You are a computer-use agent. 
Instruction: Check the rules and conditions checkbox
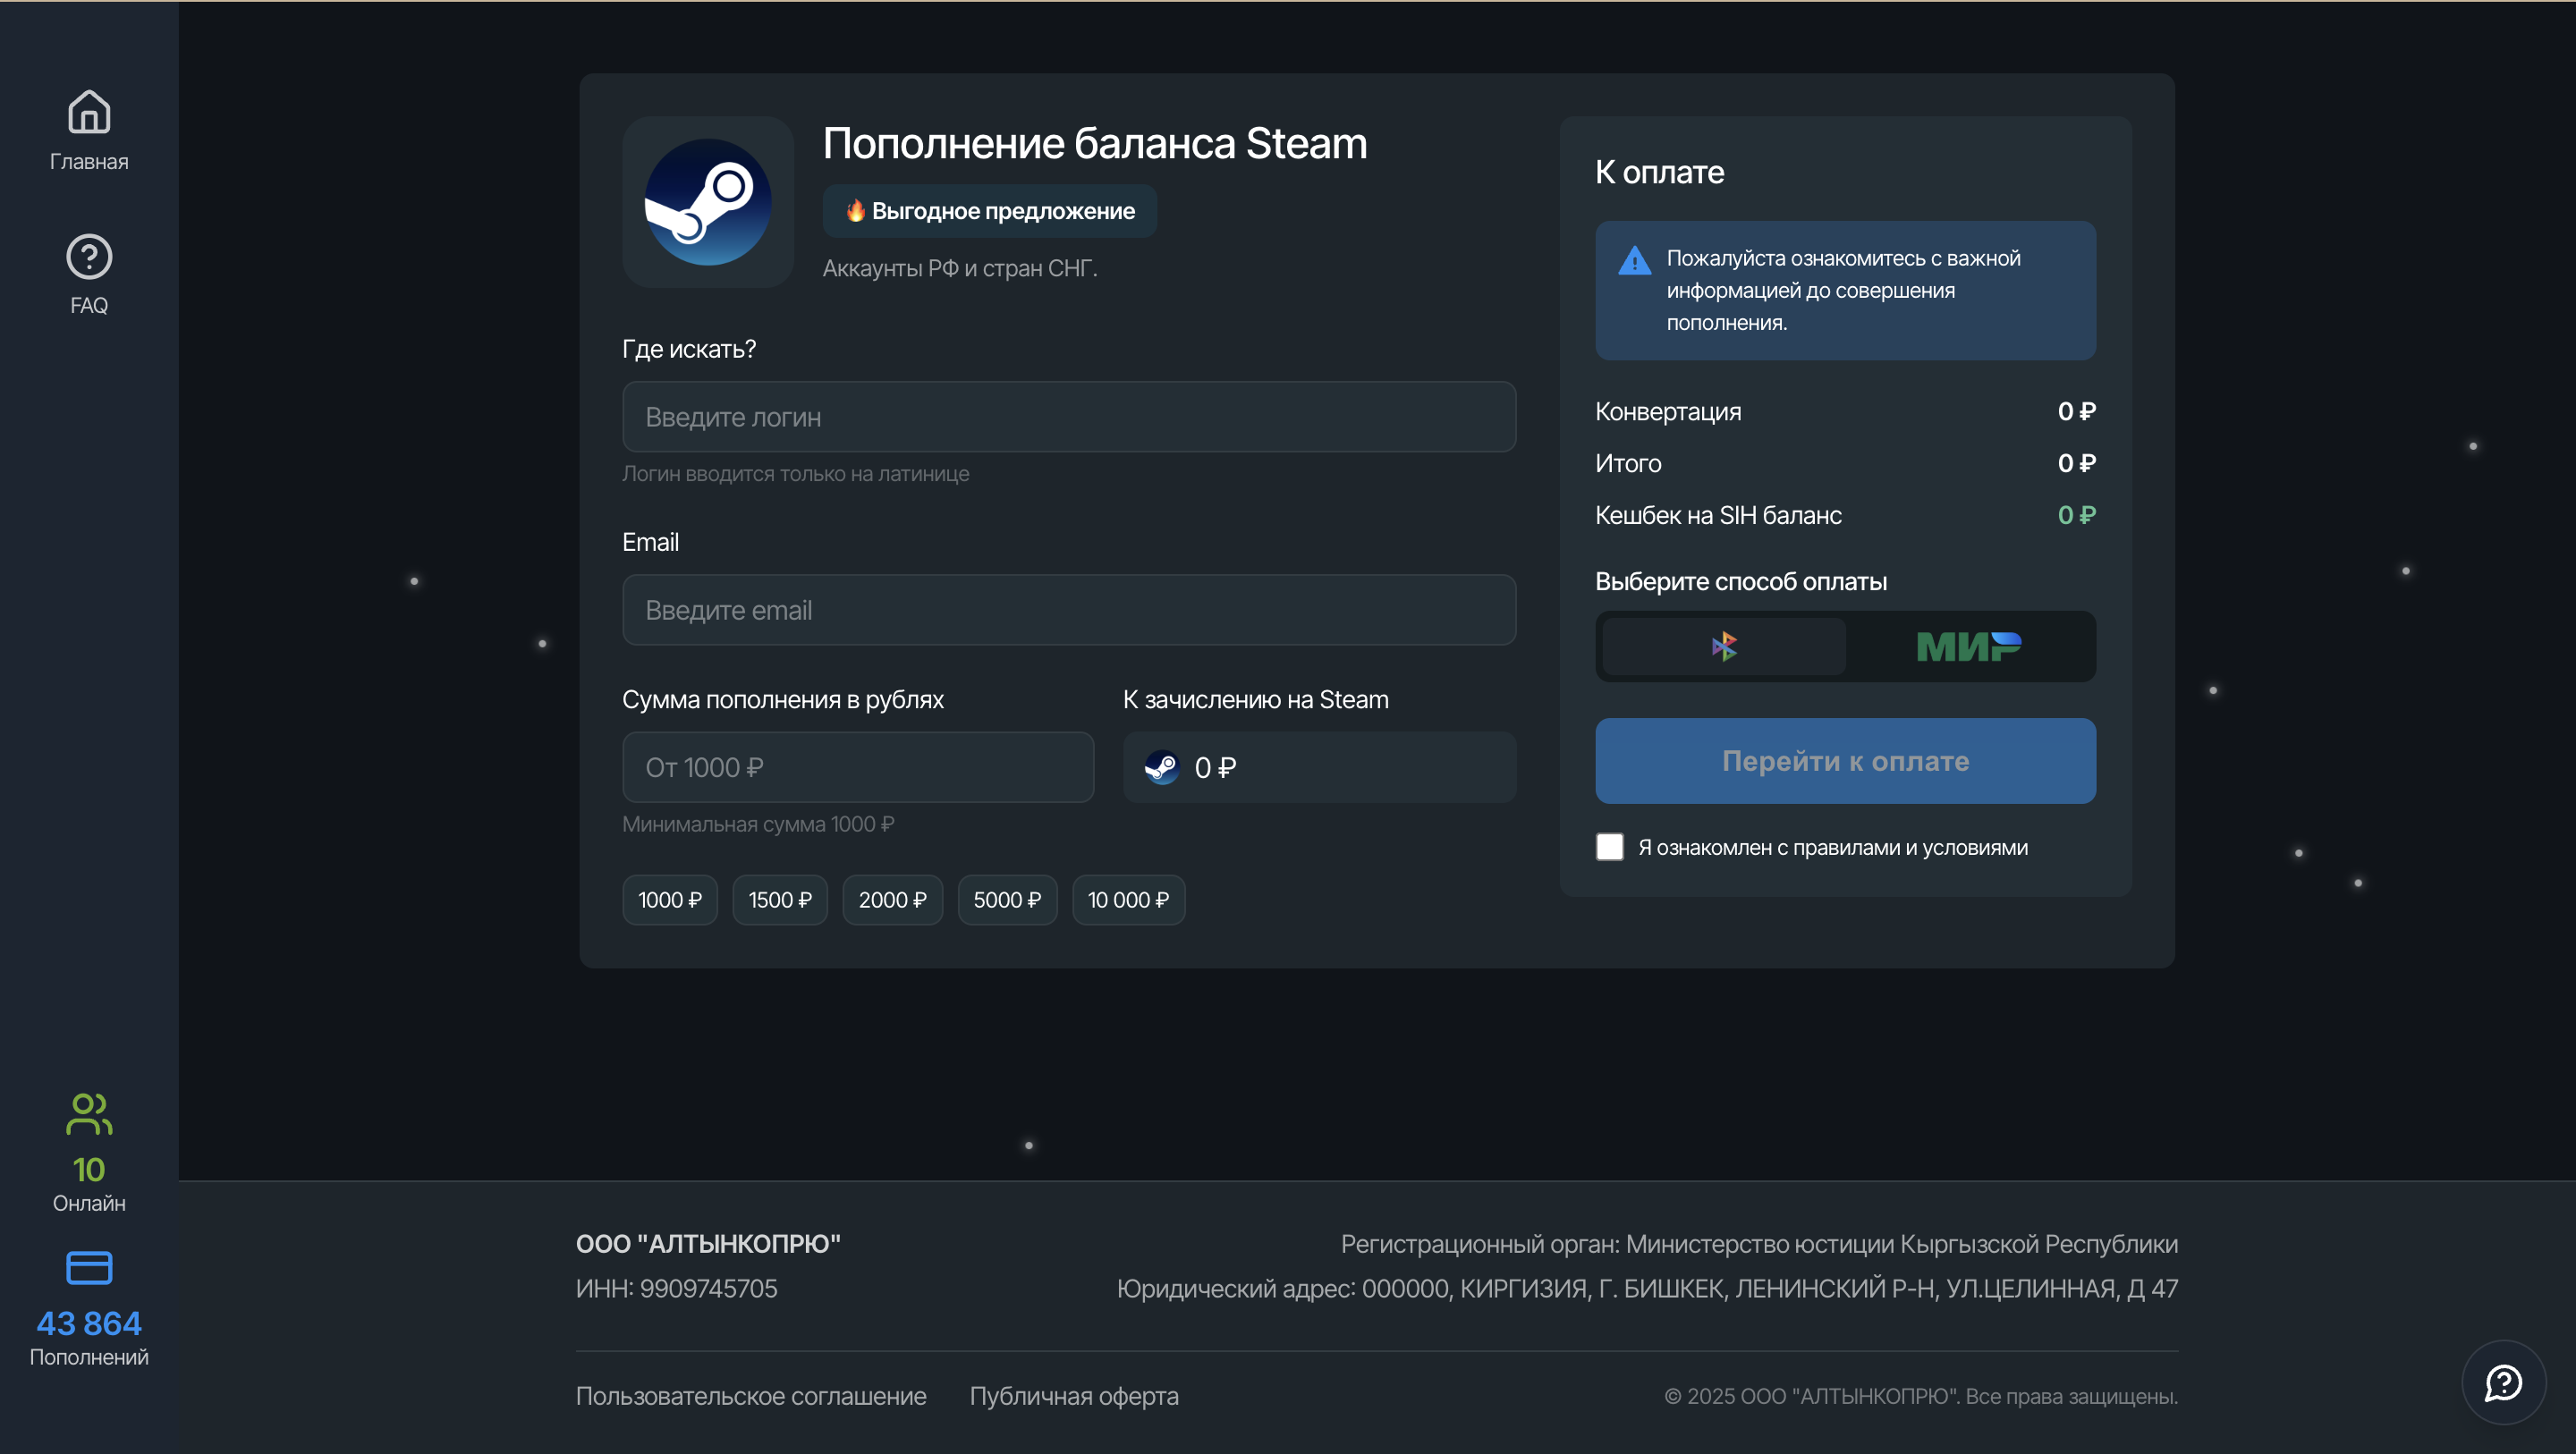click(1609, 847)
